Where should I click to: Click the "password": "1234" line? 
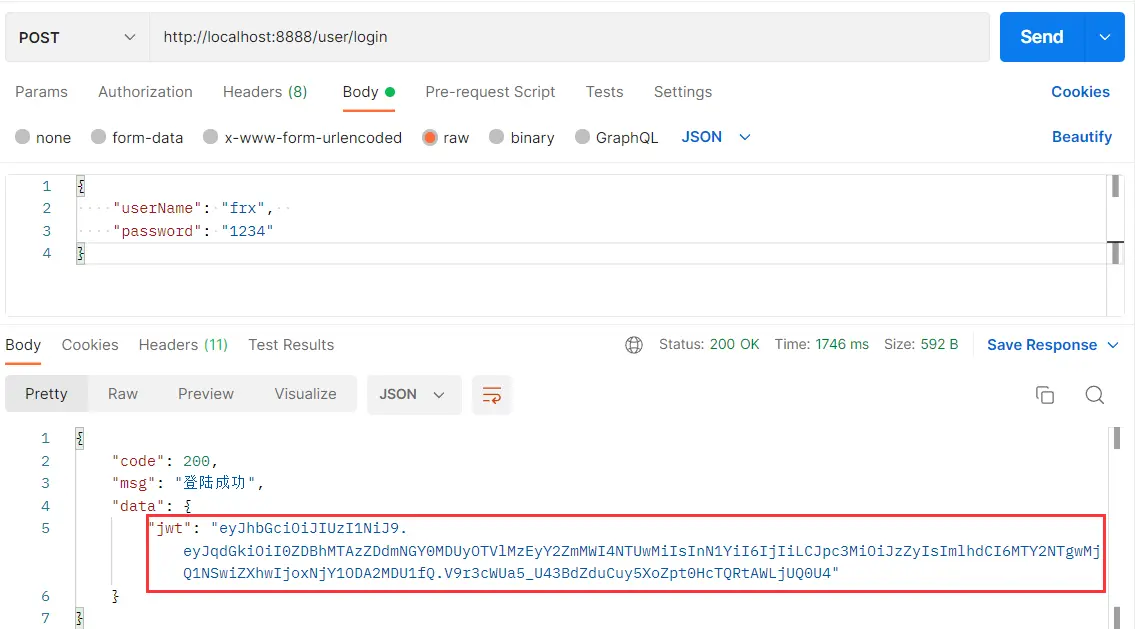(x=193, y=231)
